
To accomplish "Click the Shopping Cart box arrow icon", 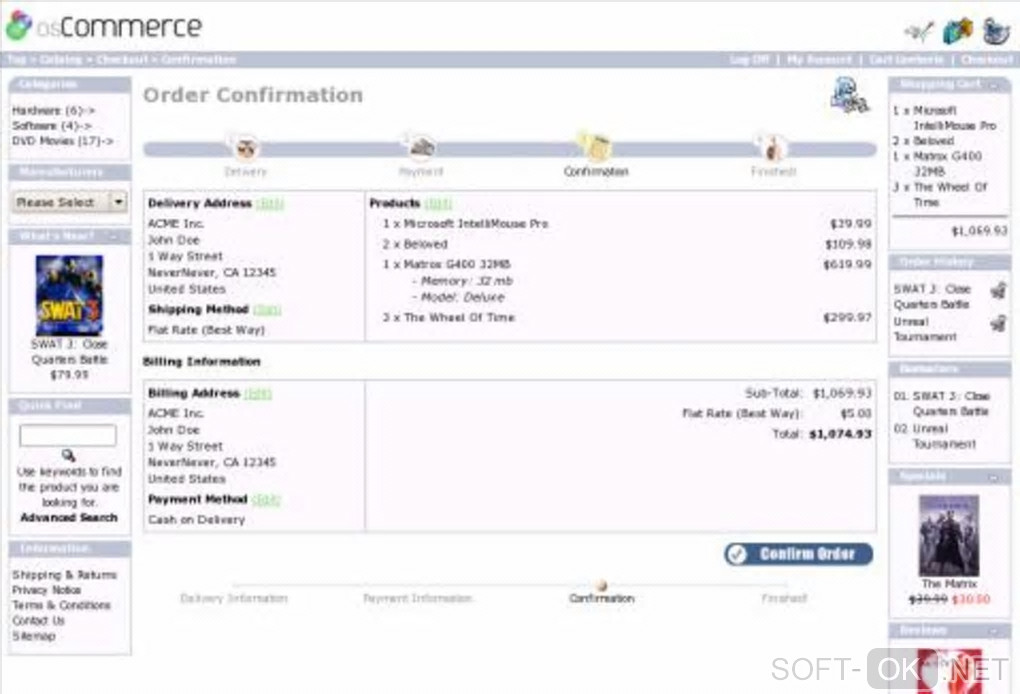I will [x=993, y=85].
